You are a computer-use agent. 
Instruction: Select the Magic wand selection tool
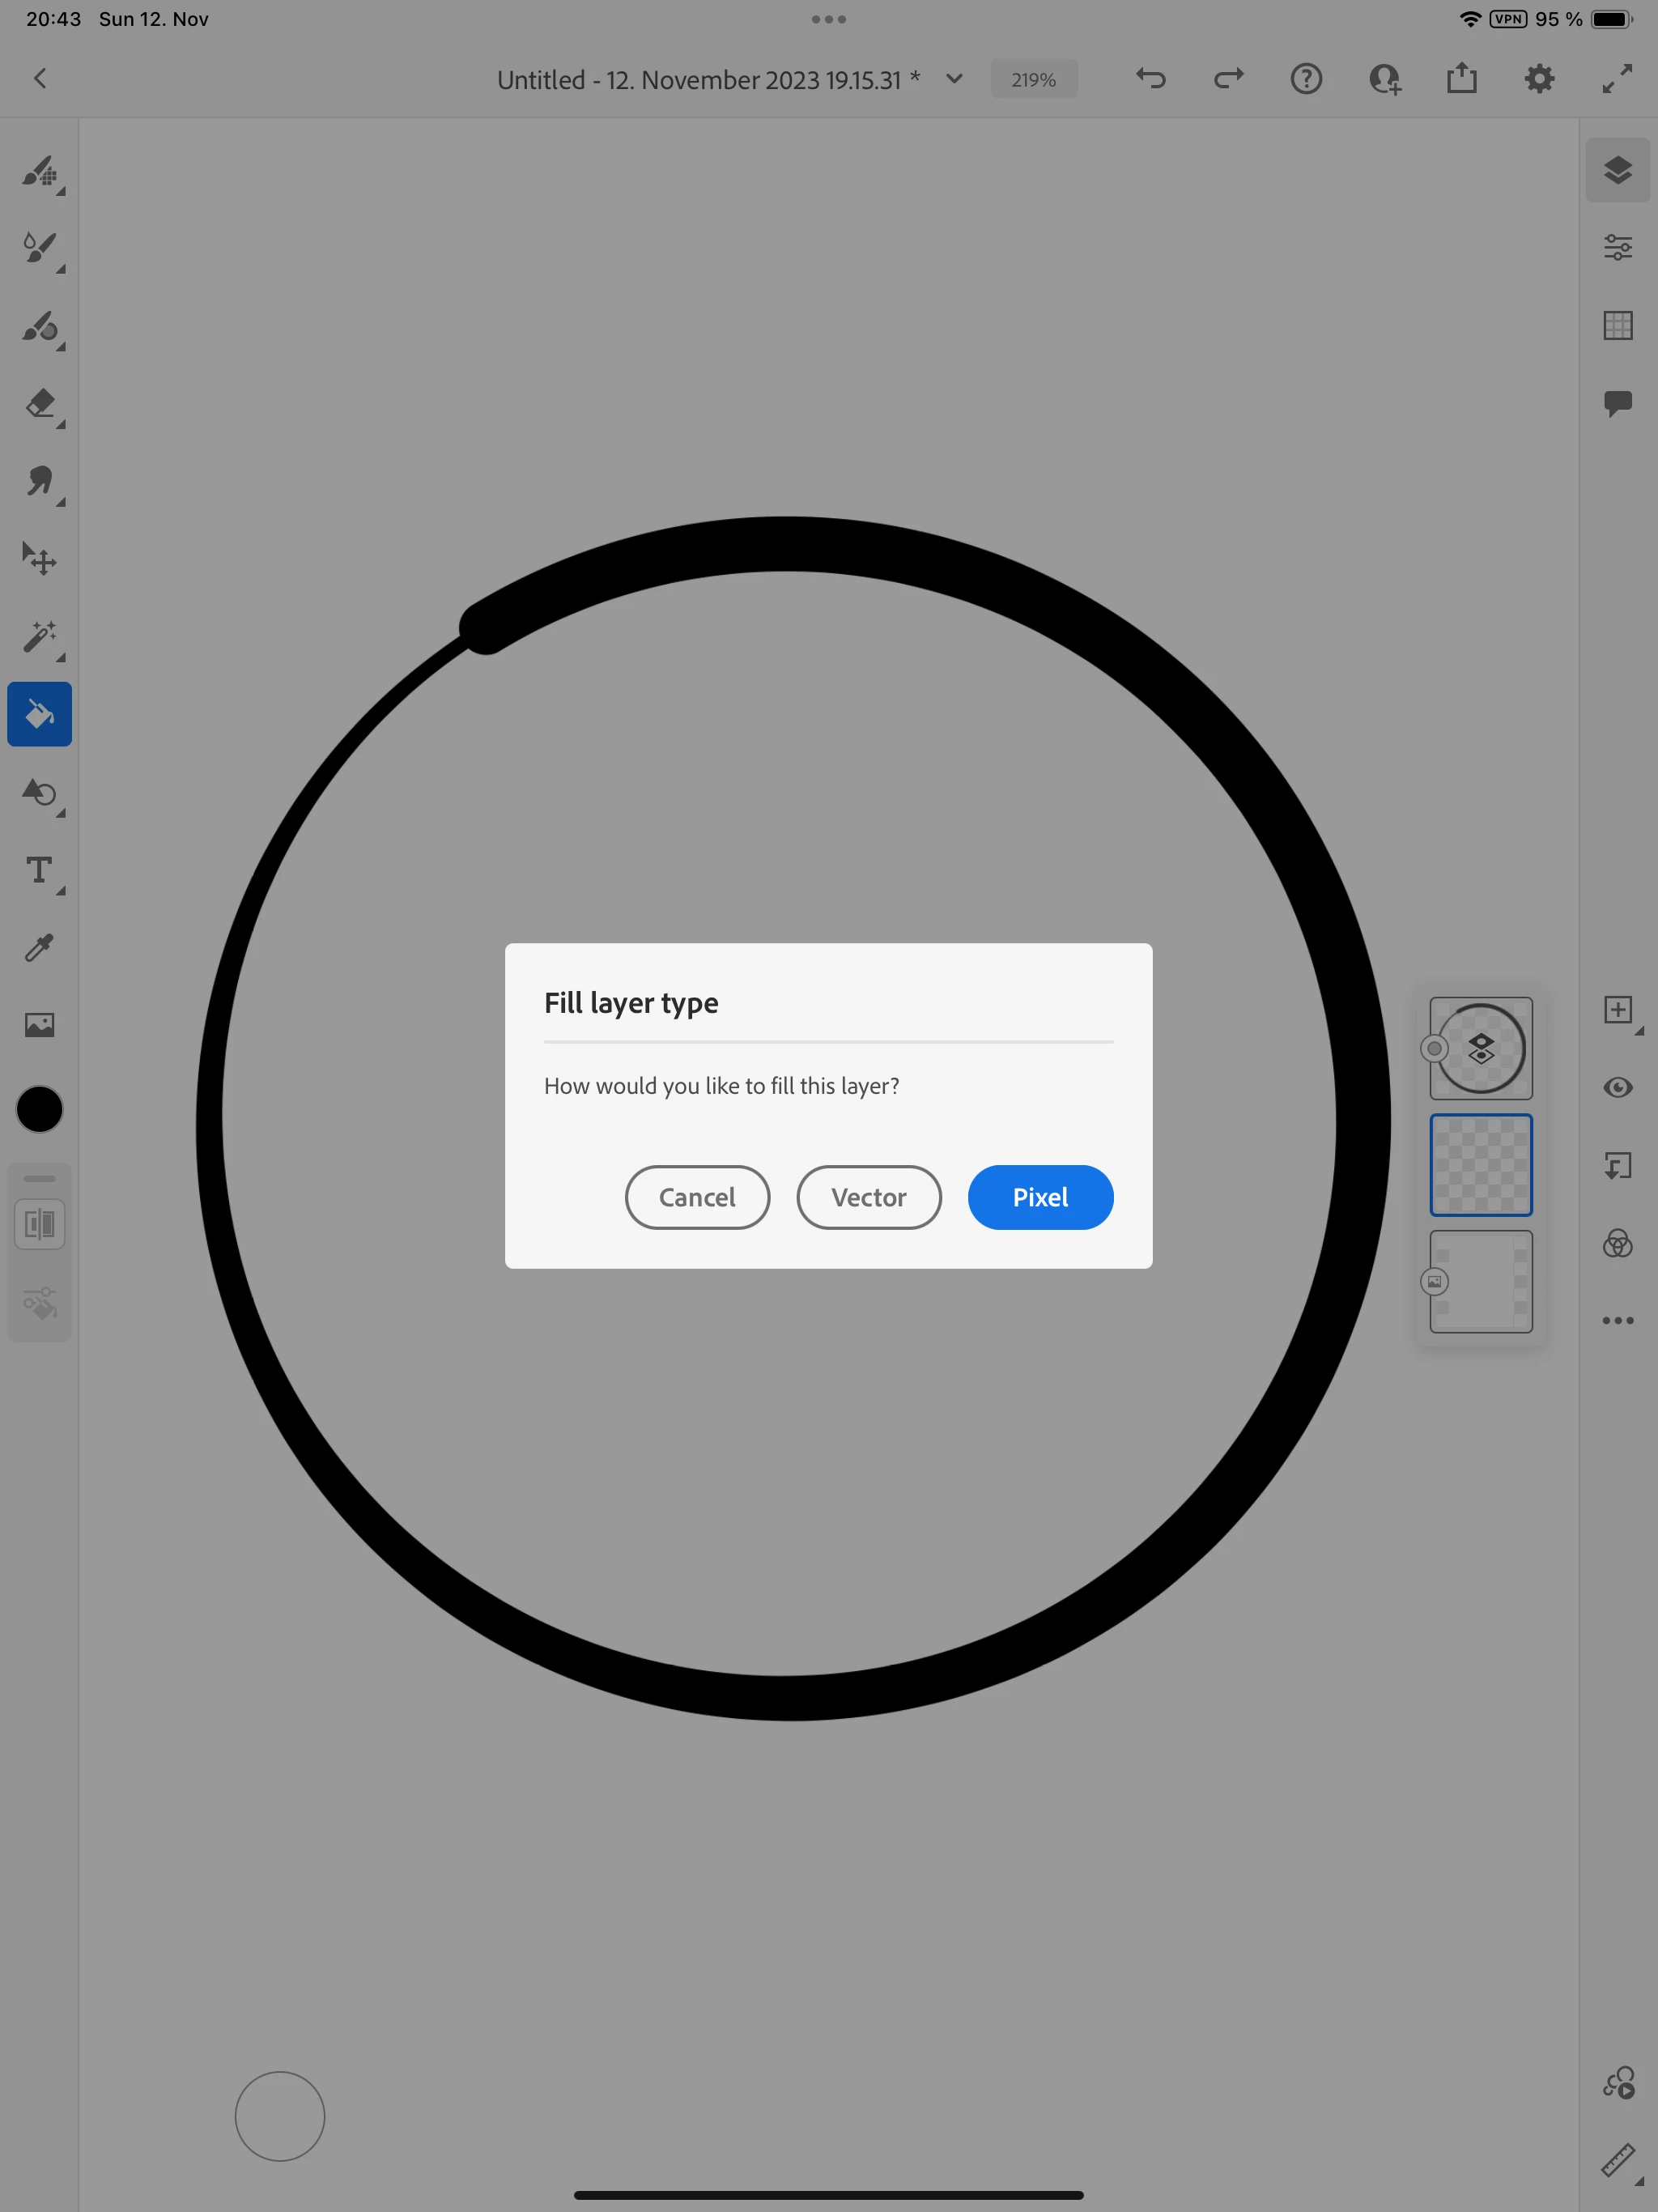[x=39, y=637]
